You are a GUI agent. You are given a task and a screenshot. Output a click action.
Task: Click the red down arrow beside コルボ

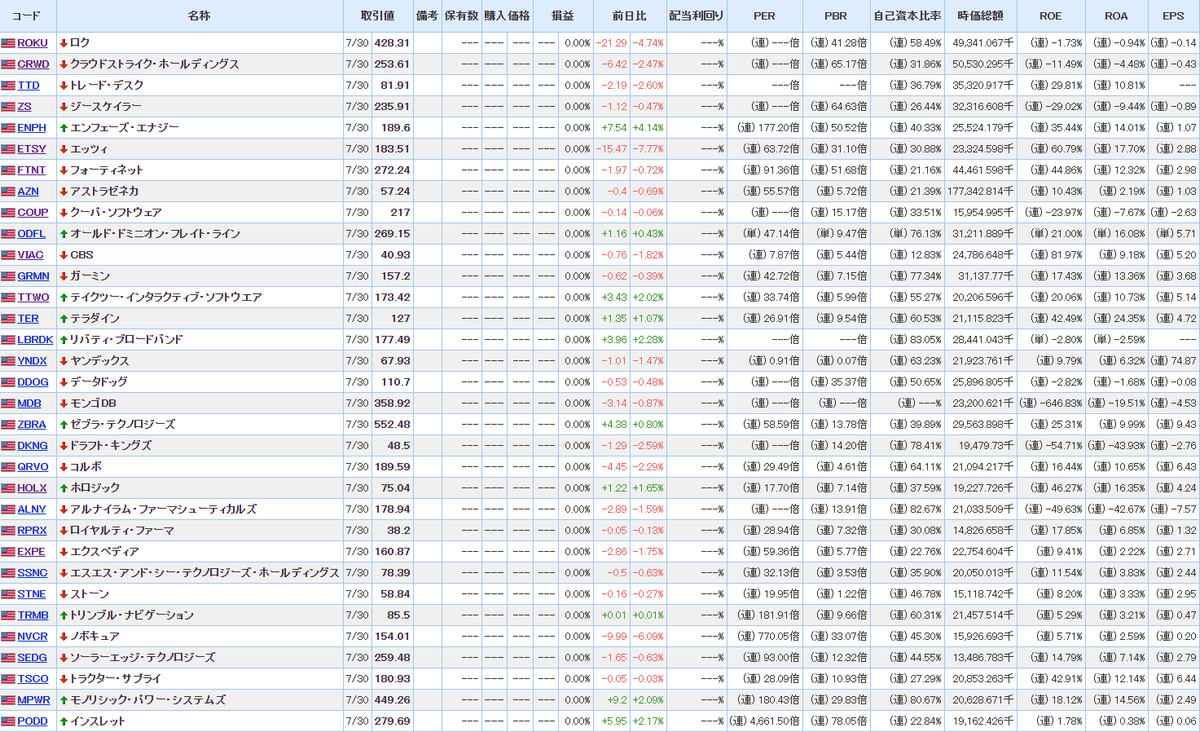pyautogui.click(x=63, y=467)
